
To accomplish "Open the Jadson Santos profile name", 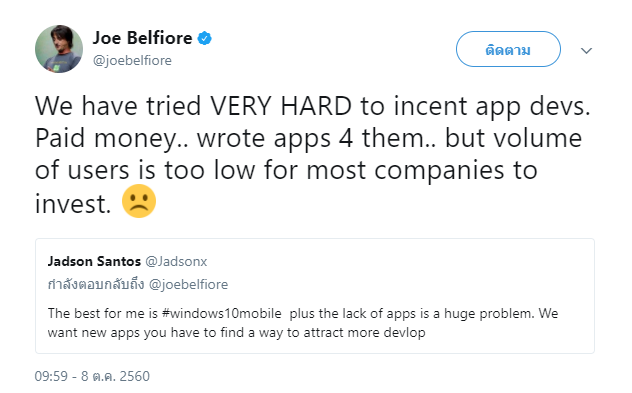I will coord(94,261).
